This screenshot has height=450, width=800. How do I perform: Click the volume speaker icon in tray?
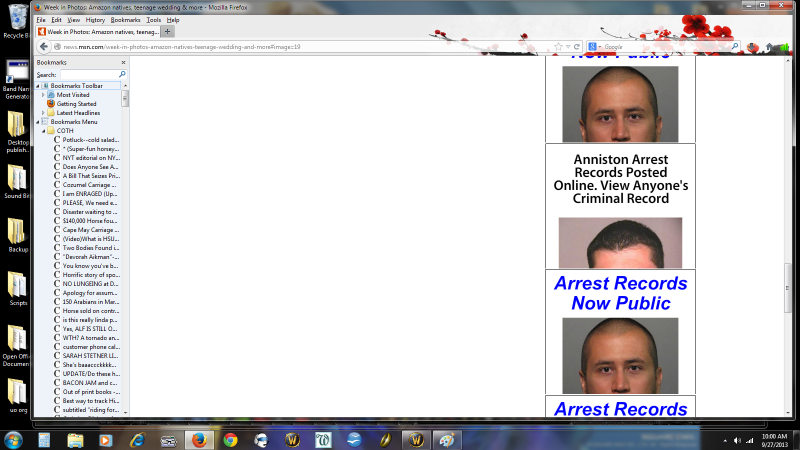click(x=737, y=440)
